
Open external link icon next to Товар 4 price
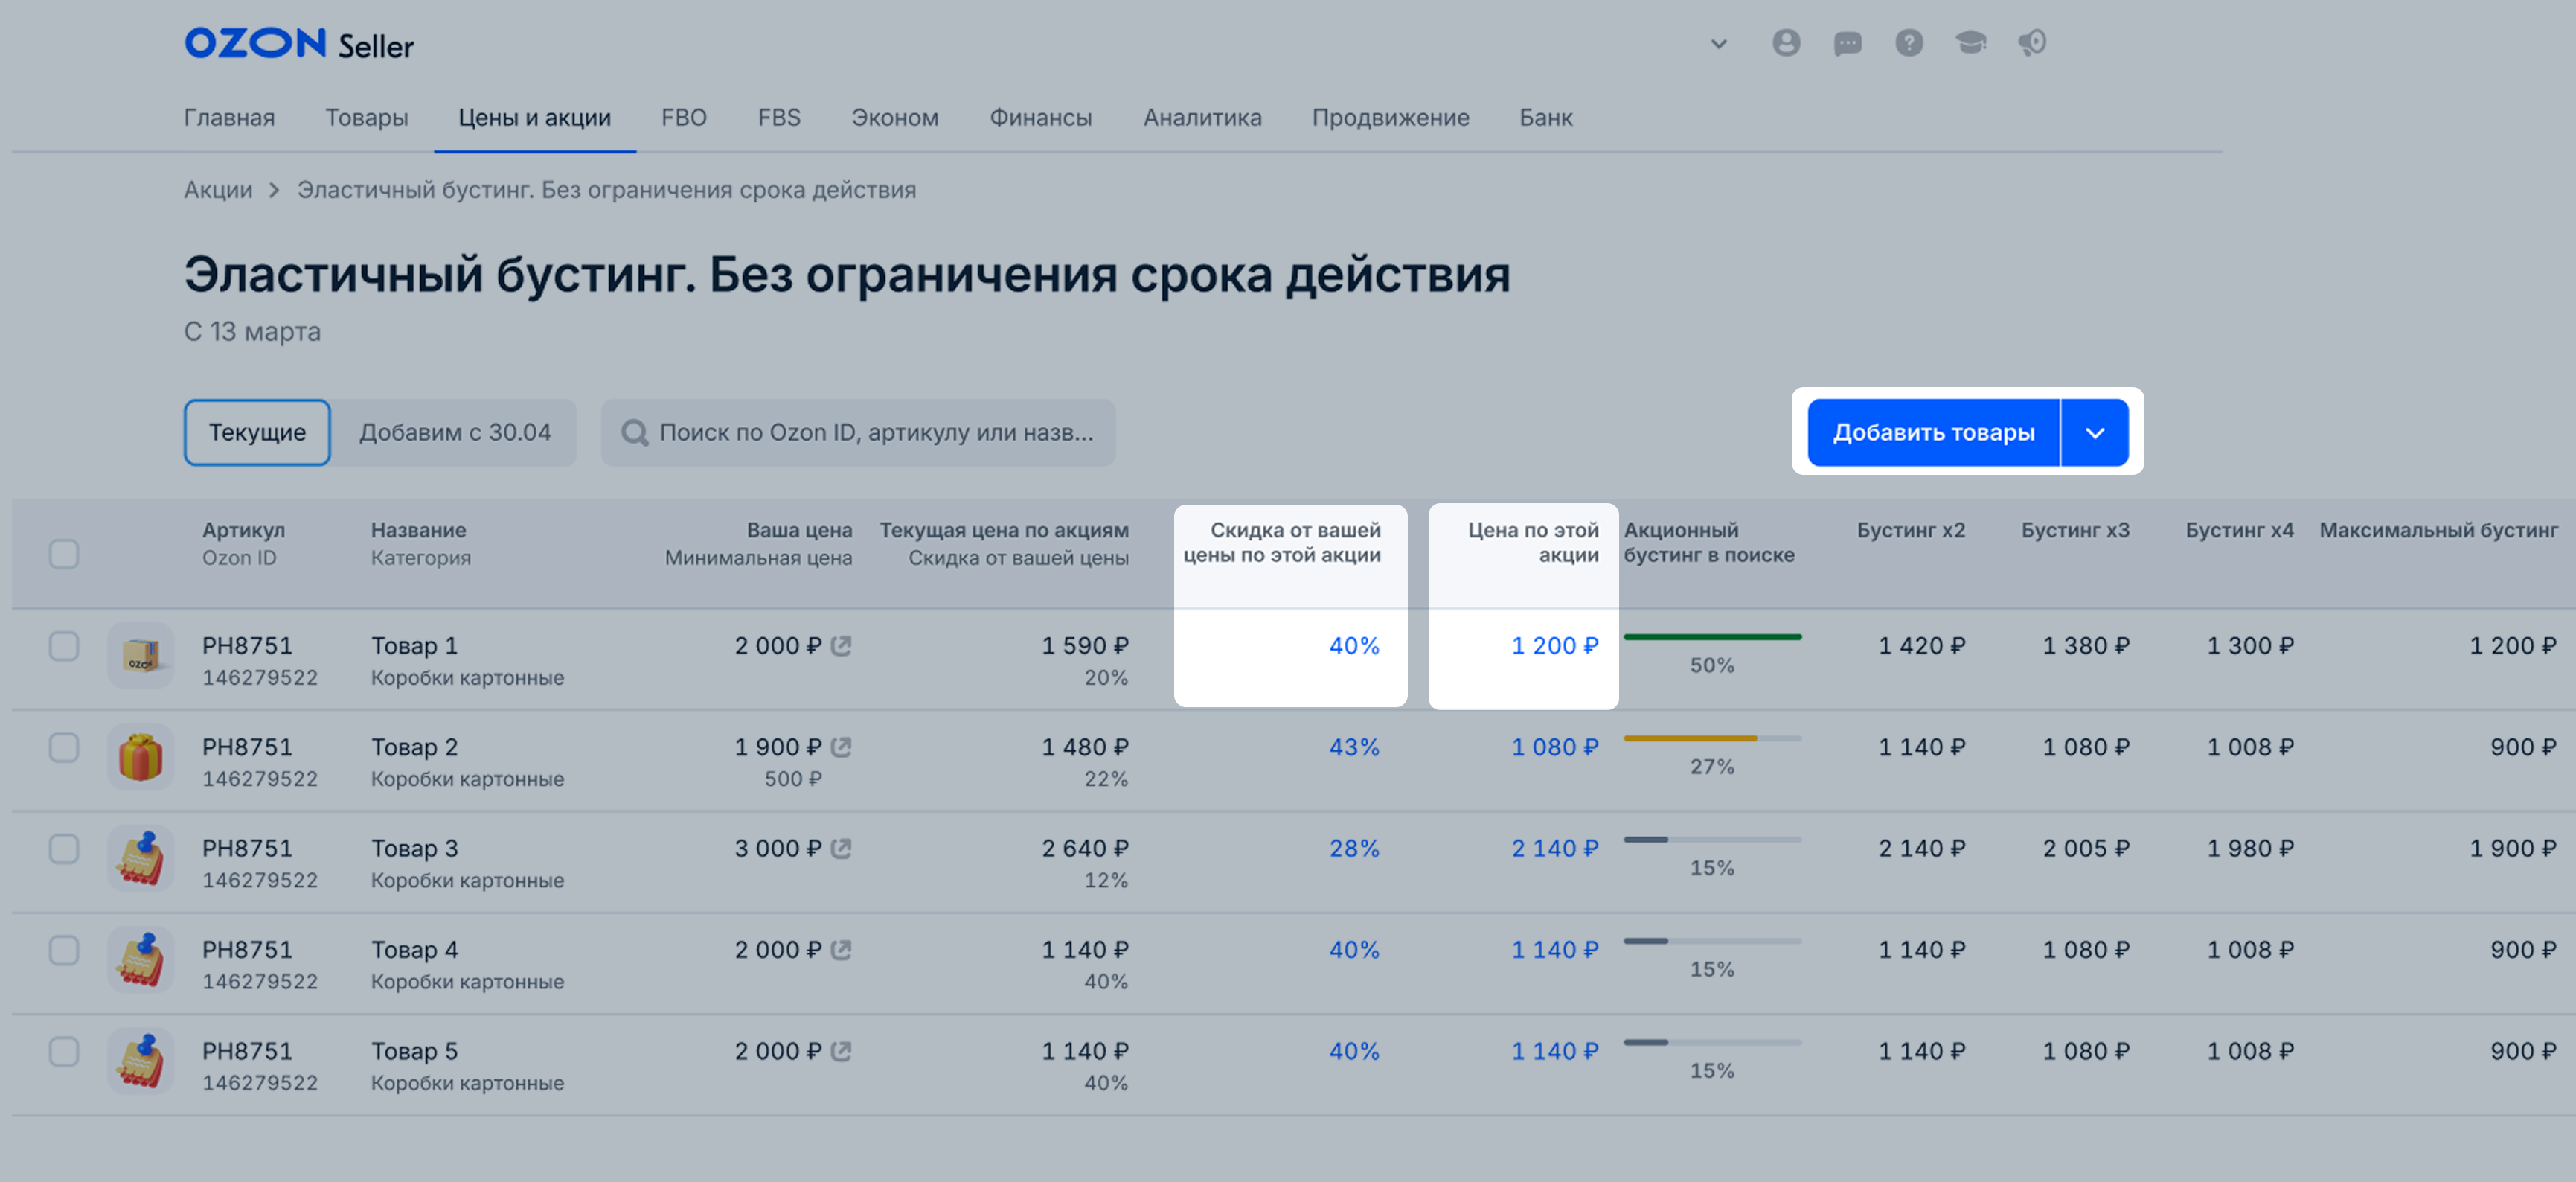[842, 950]
